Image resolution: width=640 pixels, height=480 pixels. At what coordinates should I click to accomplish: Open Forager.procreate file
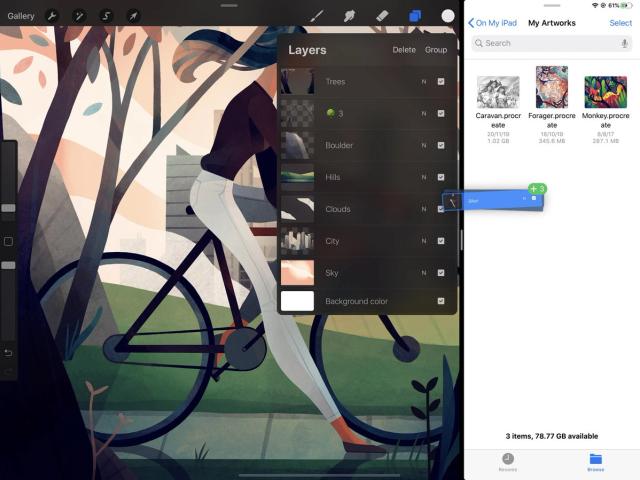point(552,105)
